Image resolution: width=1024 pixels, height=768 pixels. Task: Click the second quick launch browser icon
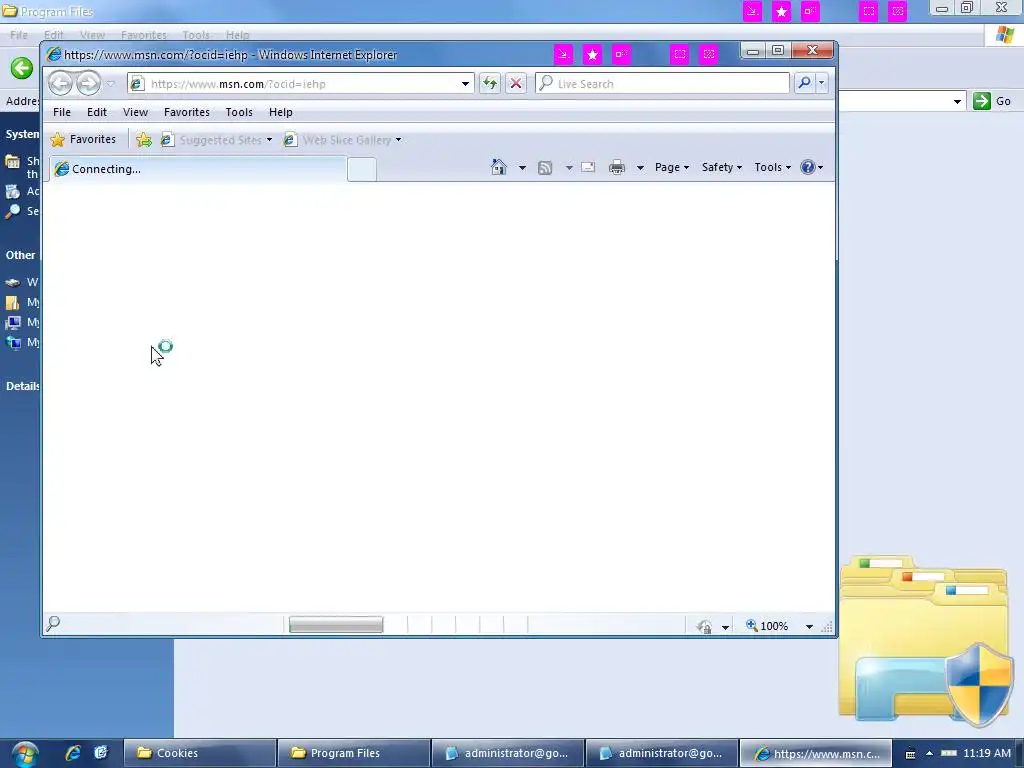(101, 753)
